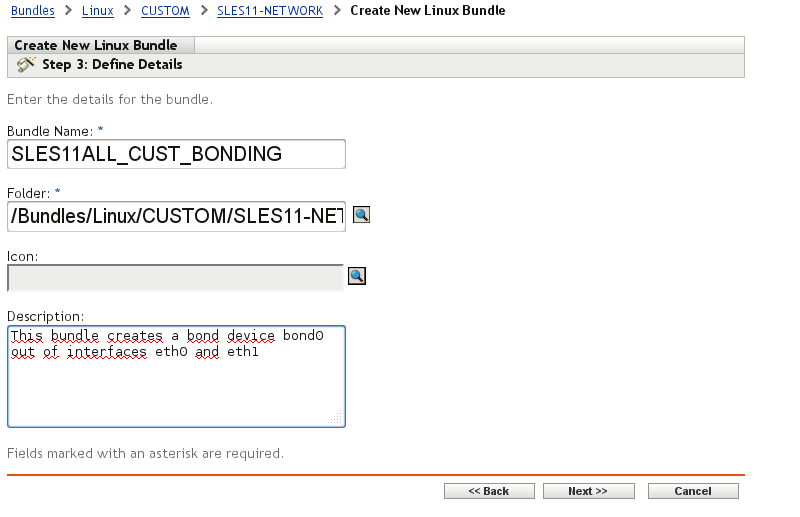Navigate to the CUSTOM breadcrumb folder
800x517 pixels.
[165, 10]
